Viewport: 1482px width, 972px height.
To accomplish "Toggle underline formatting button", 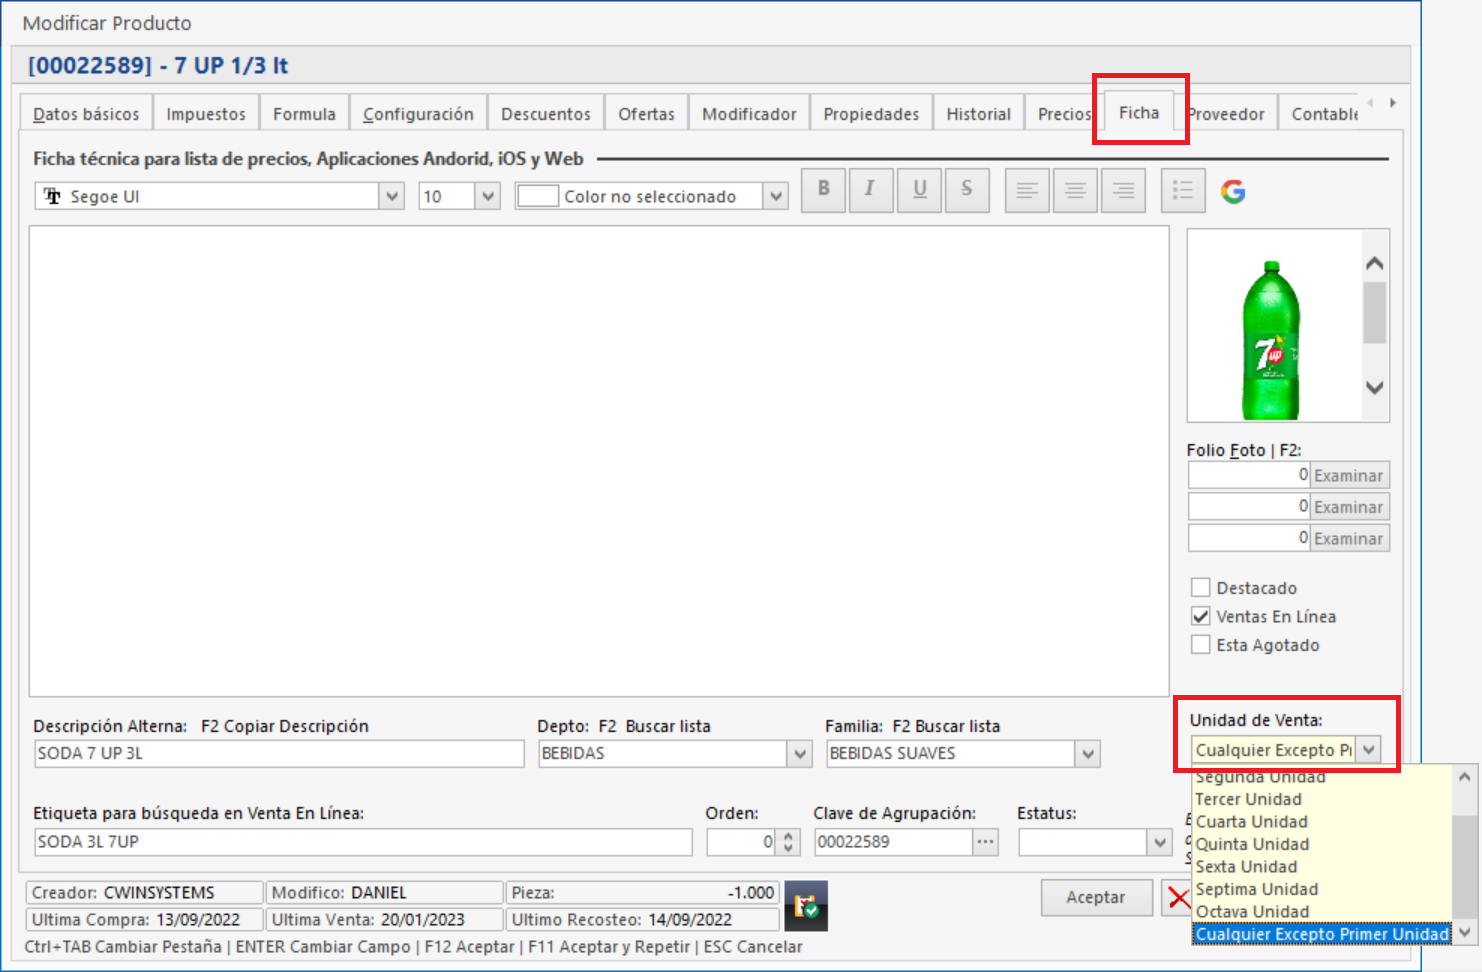I will [x=919, y=190].
